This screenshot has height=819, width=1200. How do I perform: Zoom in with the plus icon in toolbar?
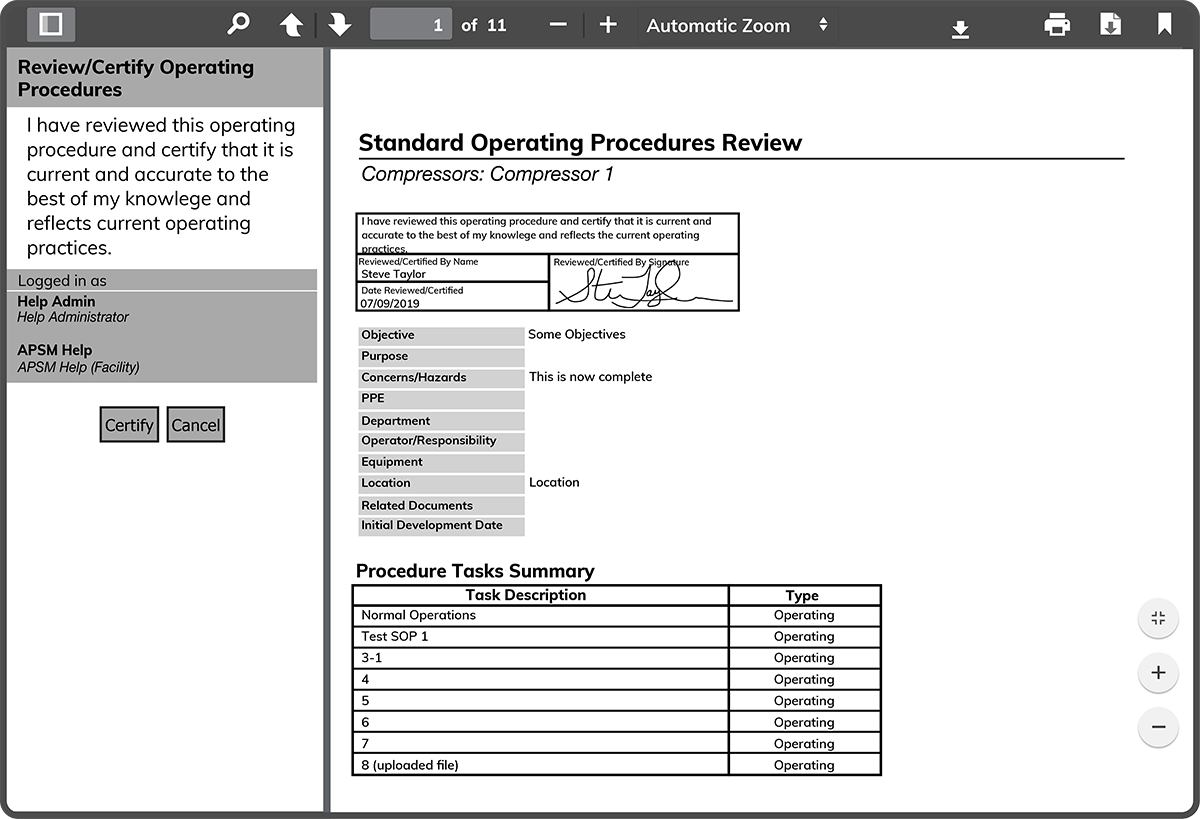[x=608, y=25]
